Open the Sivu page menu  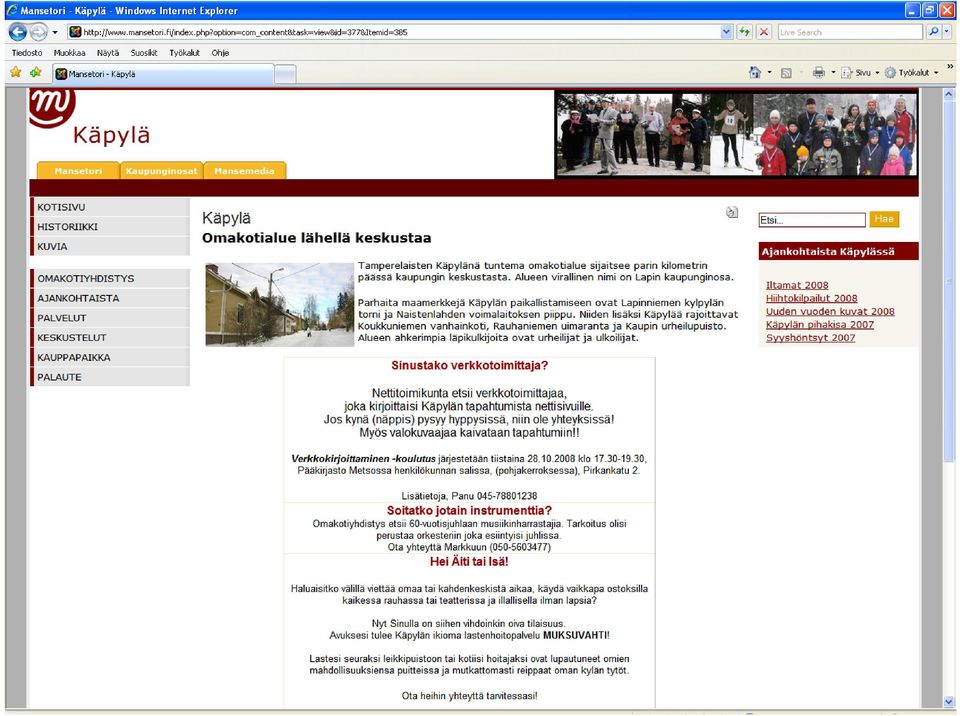pos(860,73)
